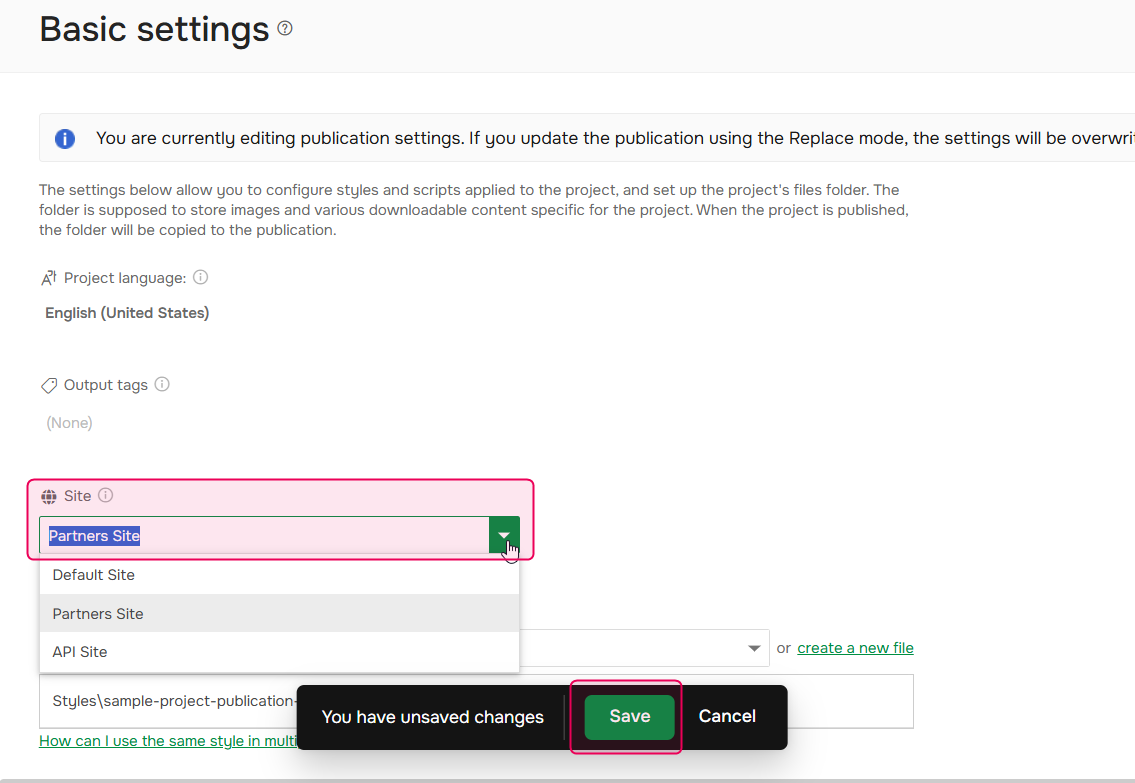This screenshot has height=783, width=1135.
Task: Collapse the Site dropdown with green arrow
Action: coord(504,536)
